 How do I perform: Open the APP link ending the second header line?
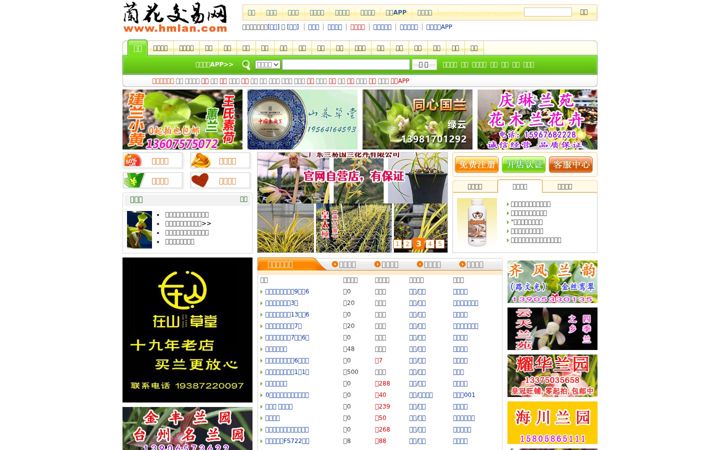[439, 27]
